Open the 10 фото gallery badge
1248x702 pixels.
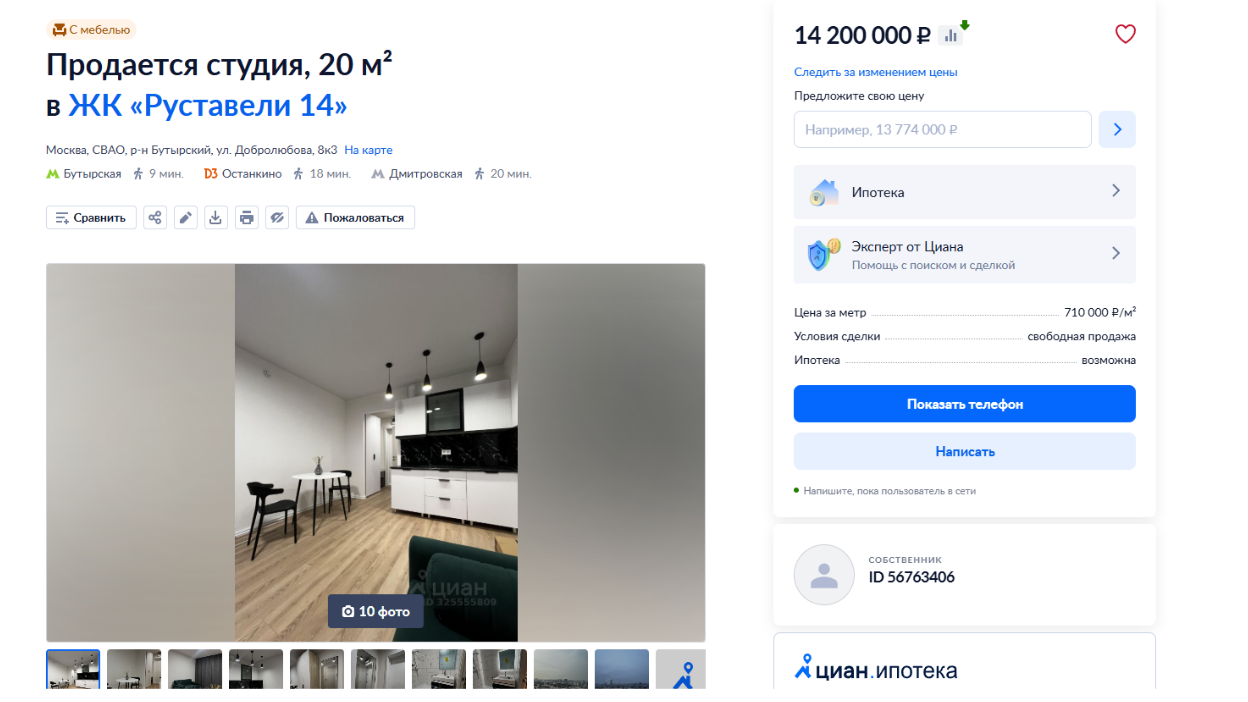[x=376, y=611]
